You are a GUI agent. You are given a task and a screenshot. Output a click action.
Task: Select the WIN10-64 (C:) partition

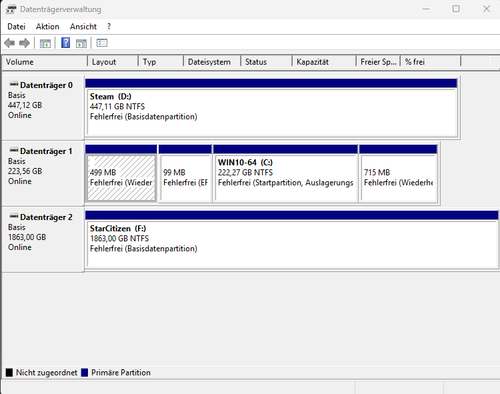tap(286, 174)
